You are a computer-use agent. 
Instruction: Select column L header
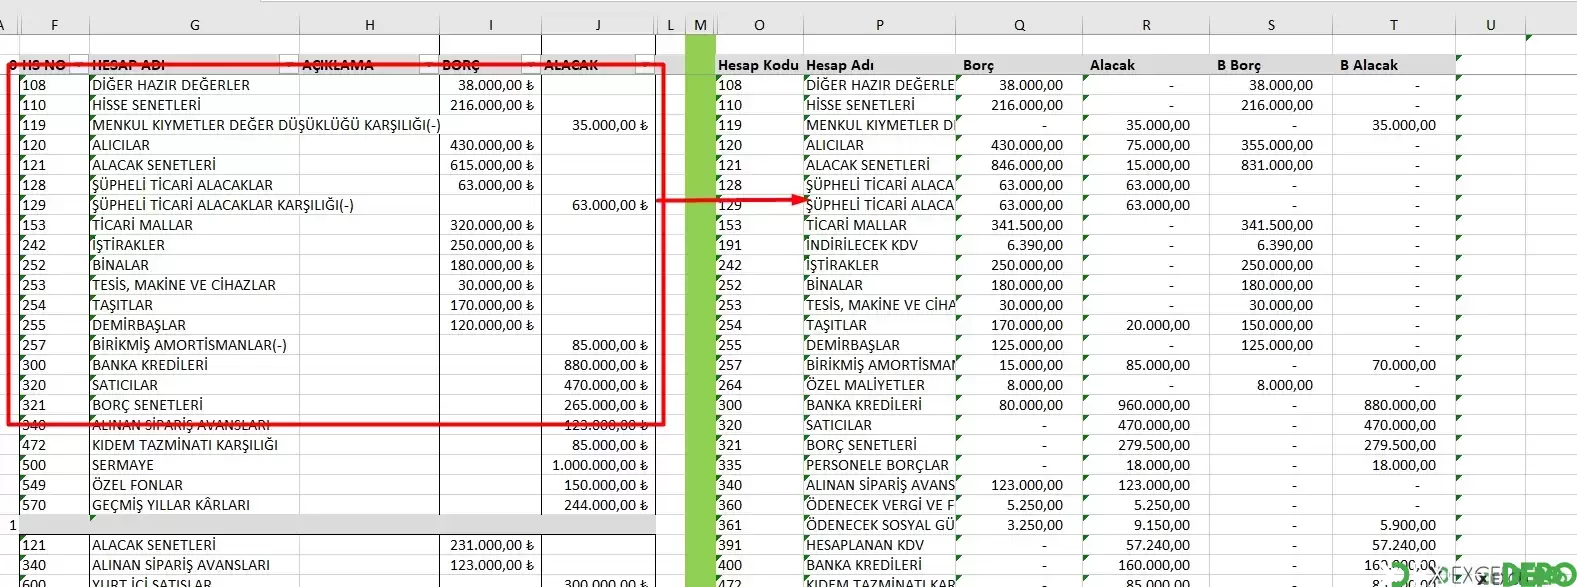670,24
